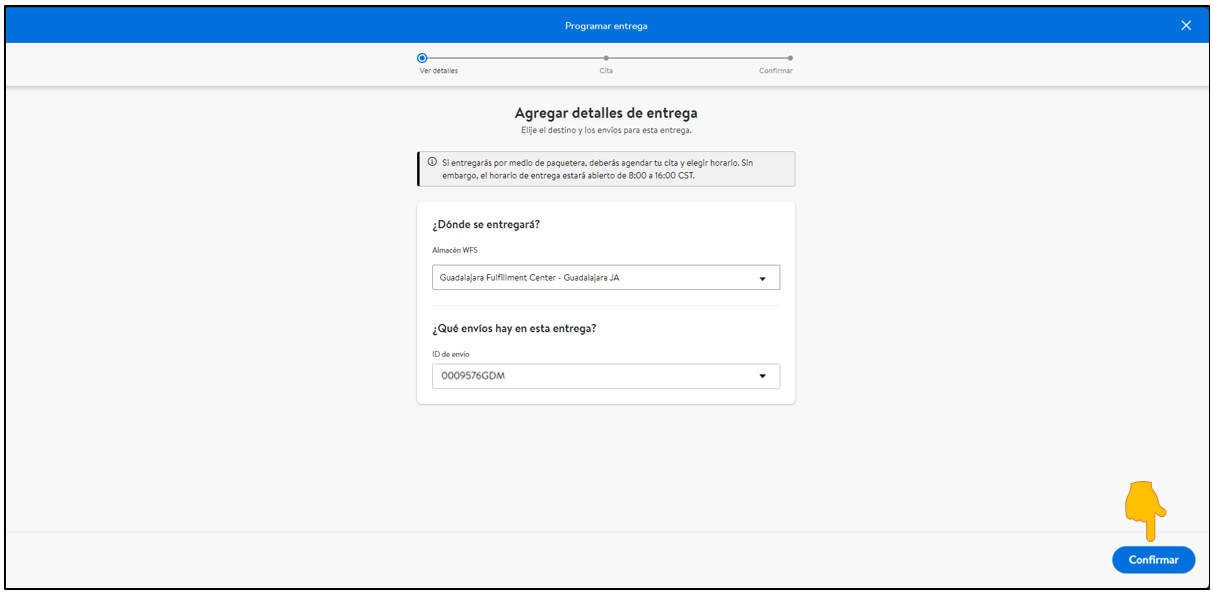Close the Programar entrega dialog with X
This screenshot has height=598, width=1213.
[1186, 26]
